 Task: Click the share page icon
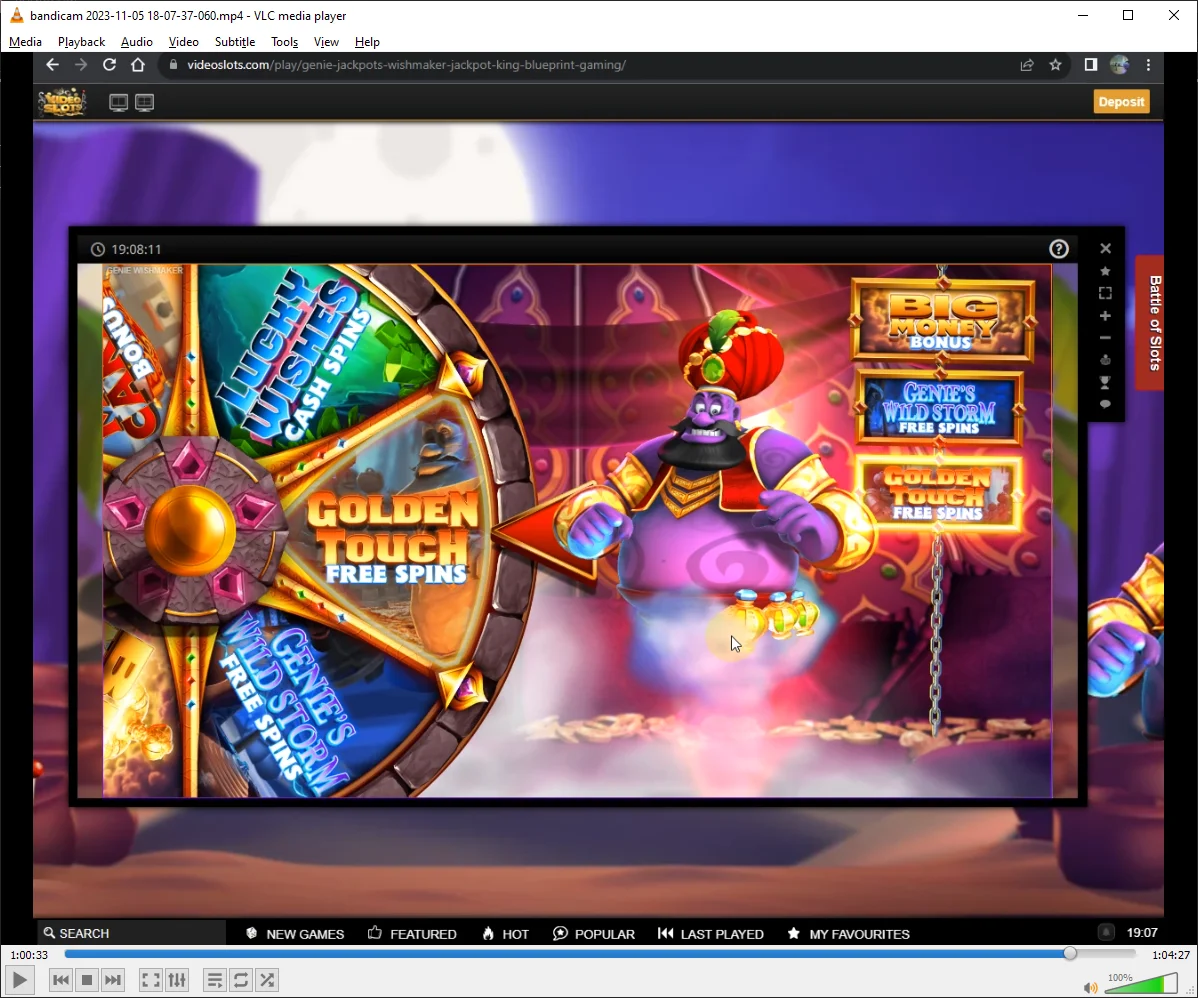tap(1027, 65)
